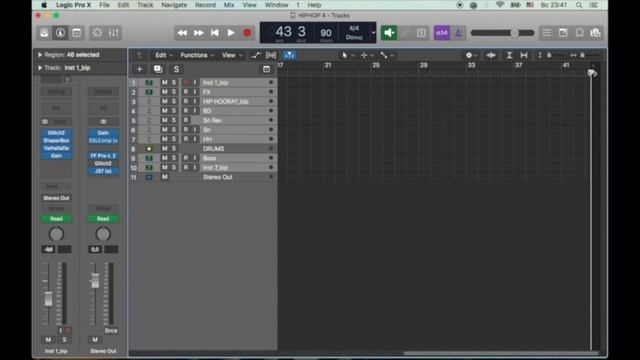Select the DRUMS track name
This screenshot has height=360, width=640.
click(213, 149)
